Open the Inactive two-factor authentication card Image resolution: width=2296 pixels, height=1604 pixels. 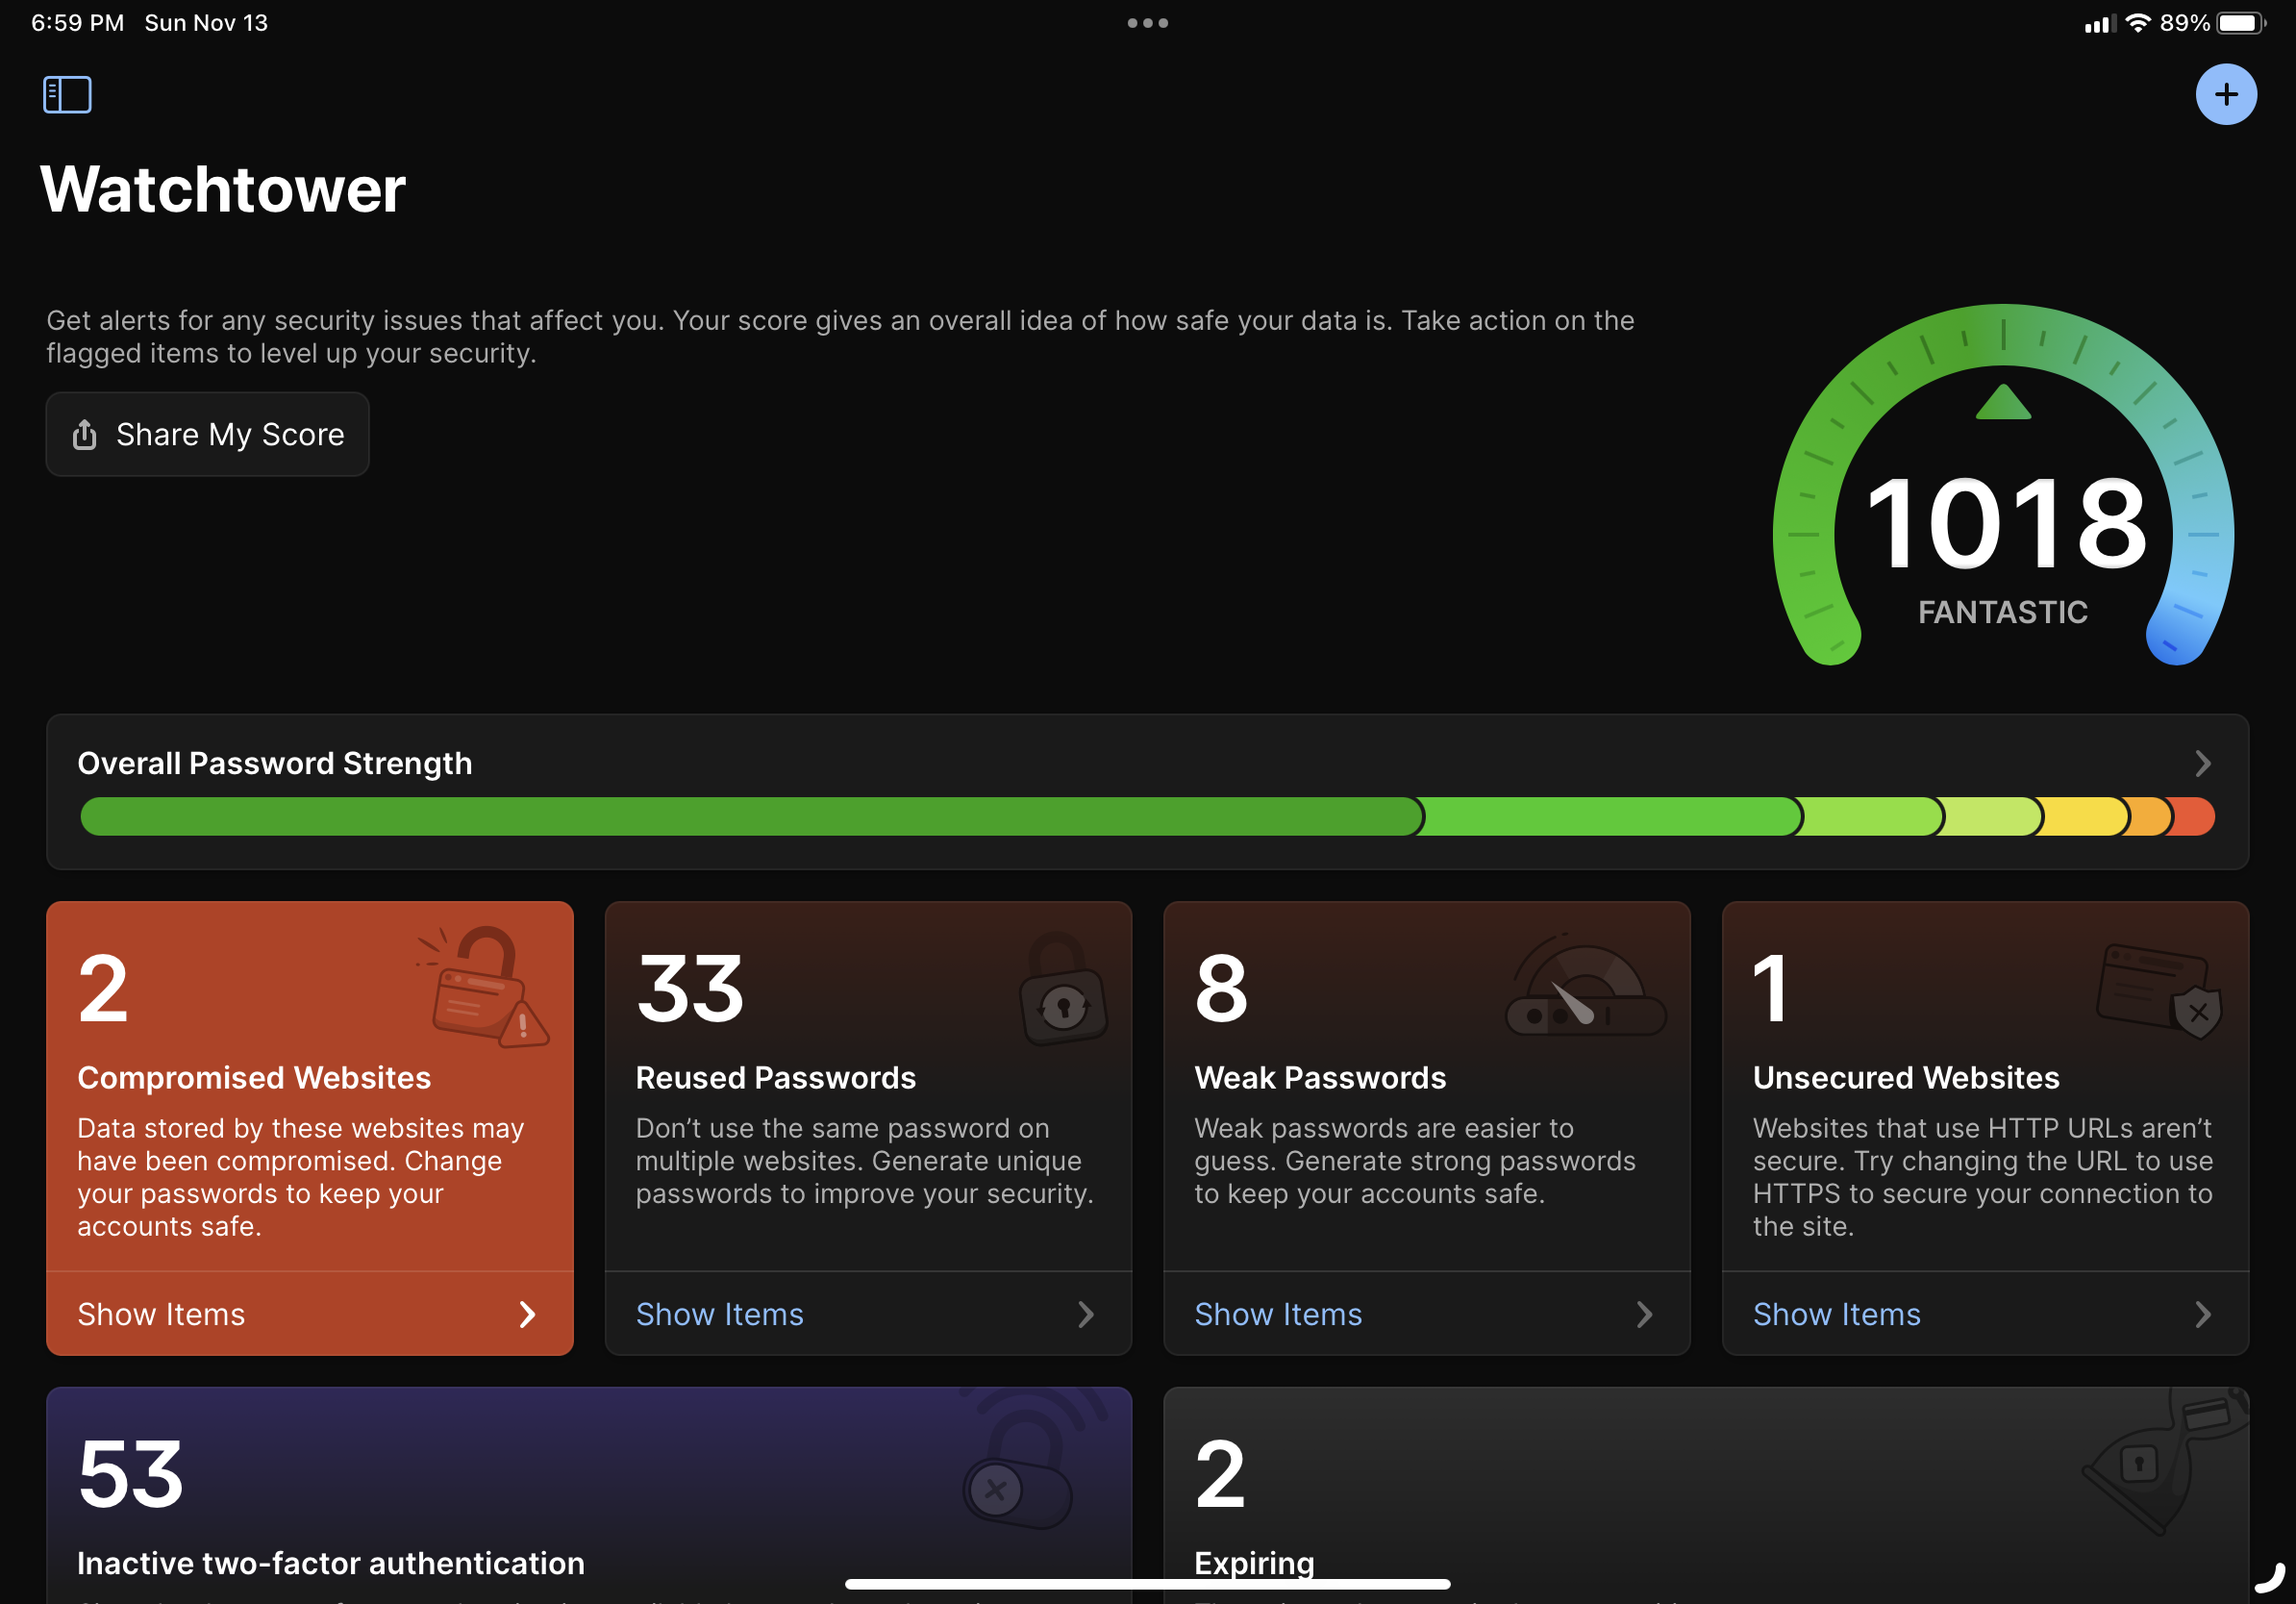pyautogui.click(x=589, y=1495)
